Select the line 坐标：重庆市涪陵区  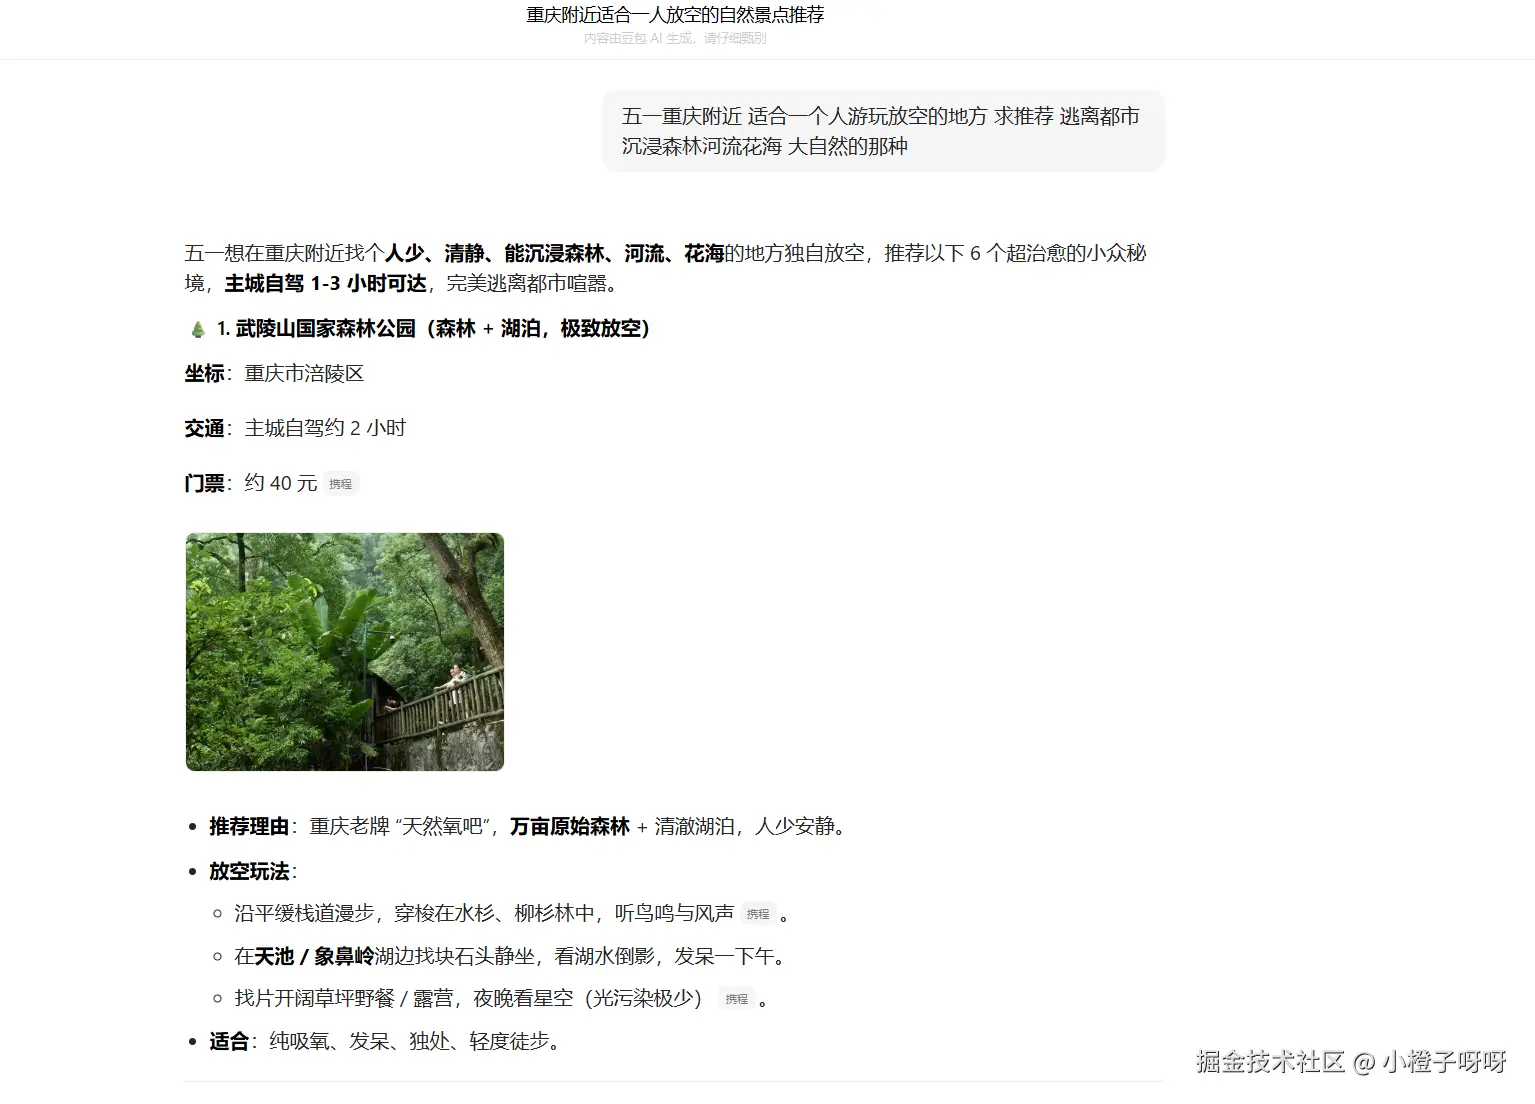click(274, 374)
